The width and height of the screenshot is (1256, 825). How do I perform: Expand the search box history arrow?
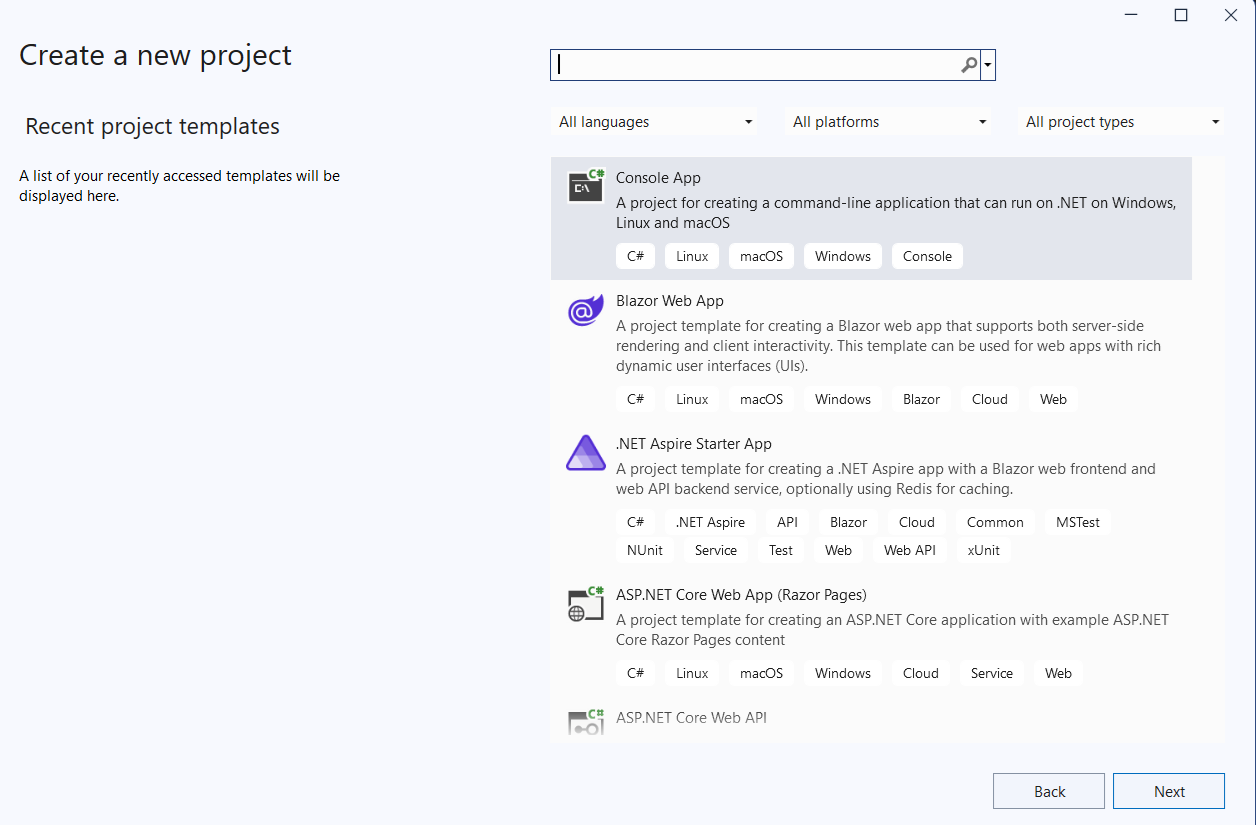click(x=986, y=64)
